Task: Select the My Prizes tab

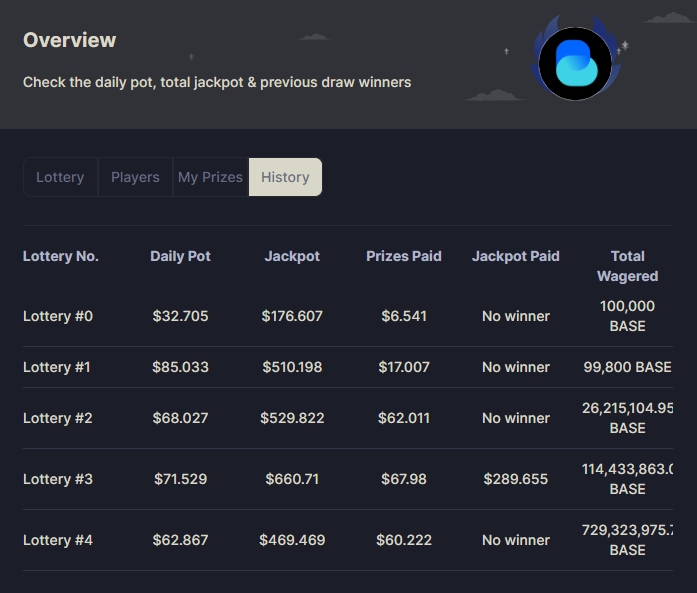Action: pyautogui.click(x=210, y=177)
